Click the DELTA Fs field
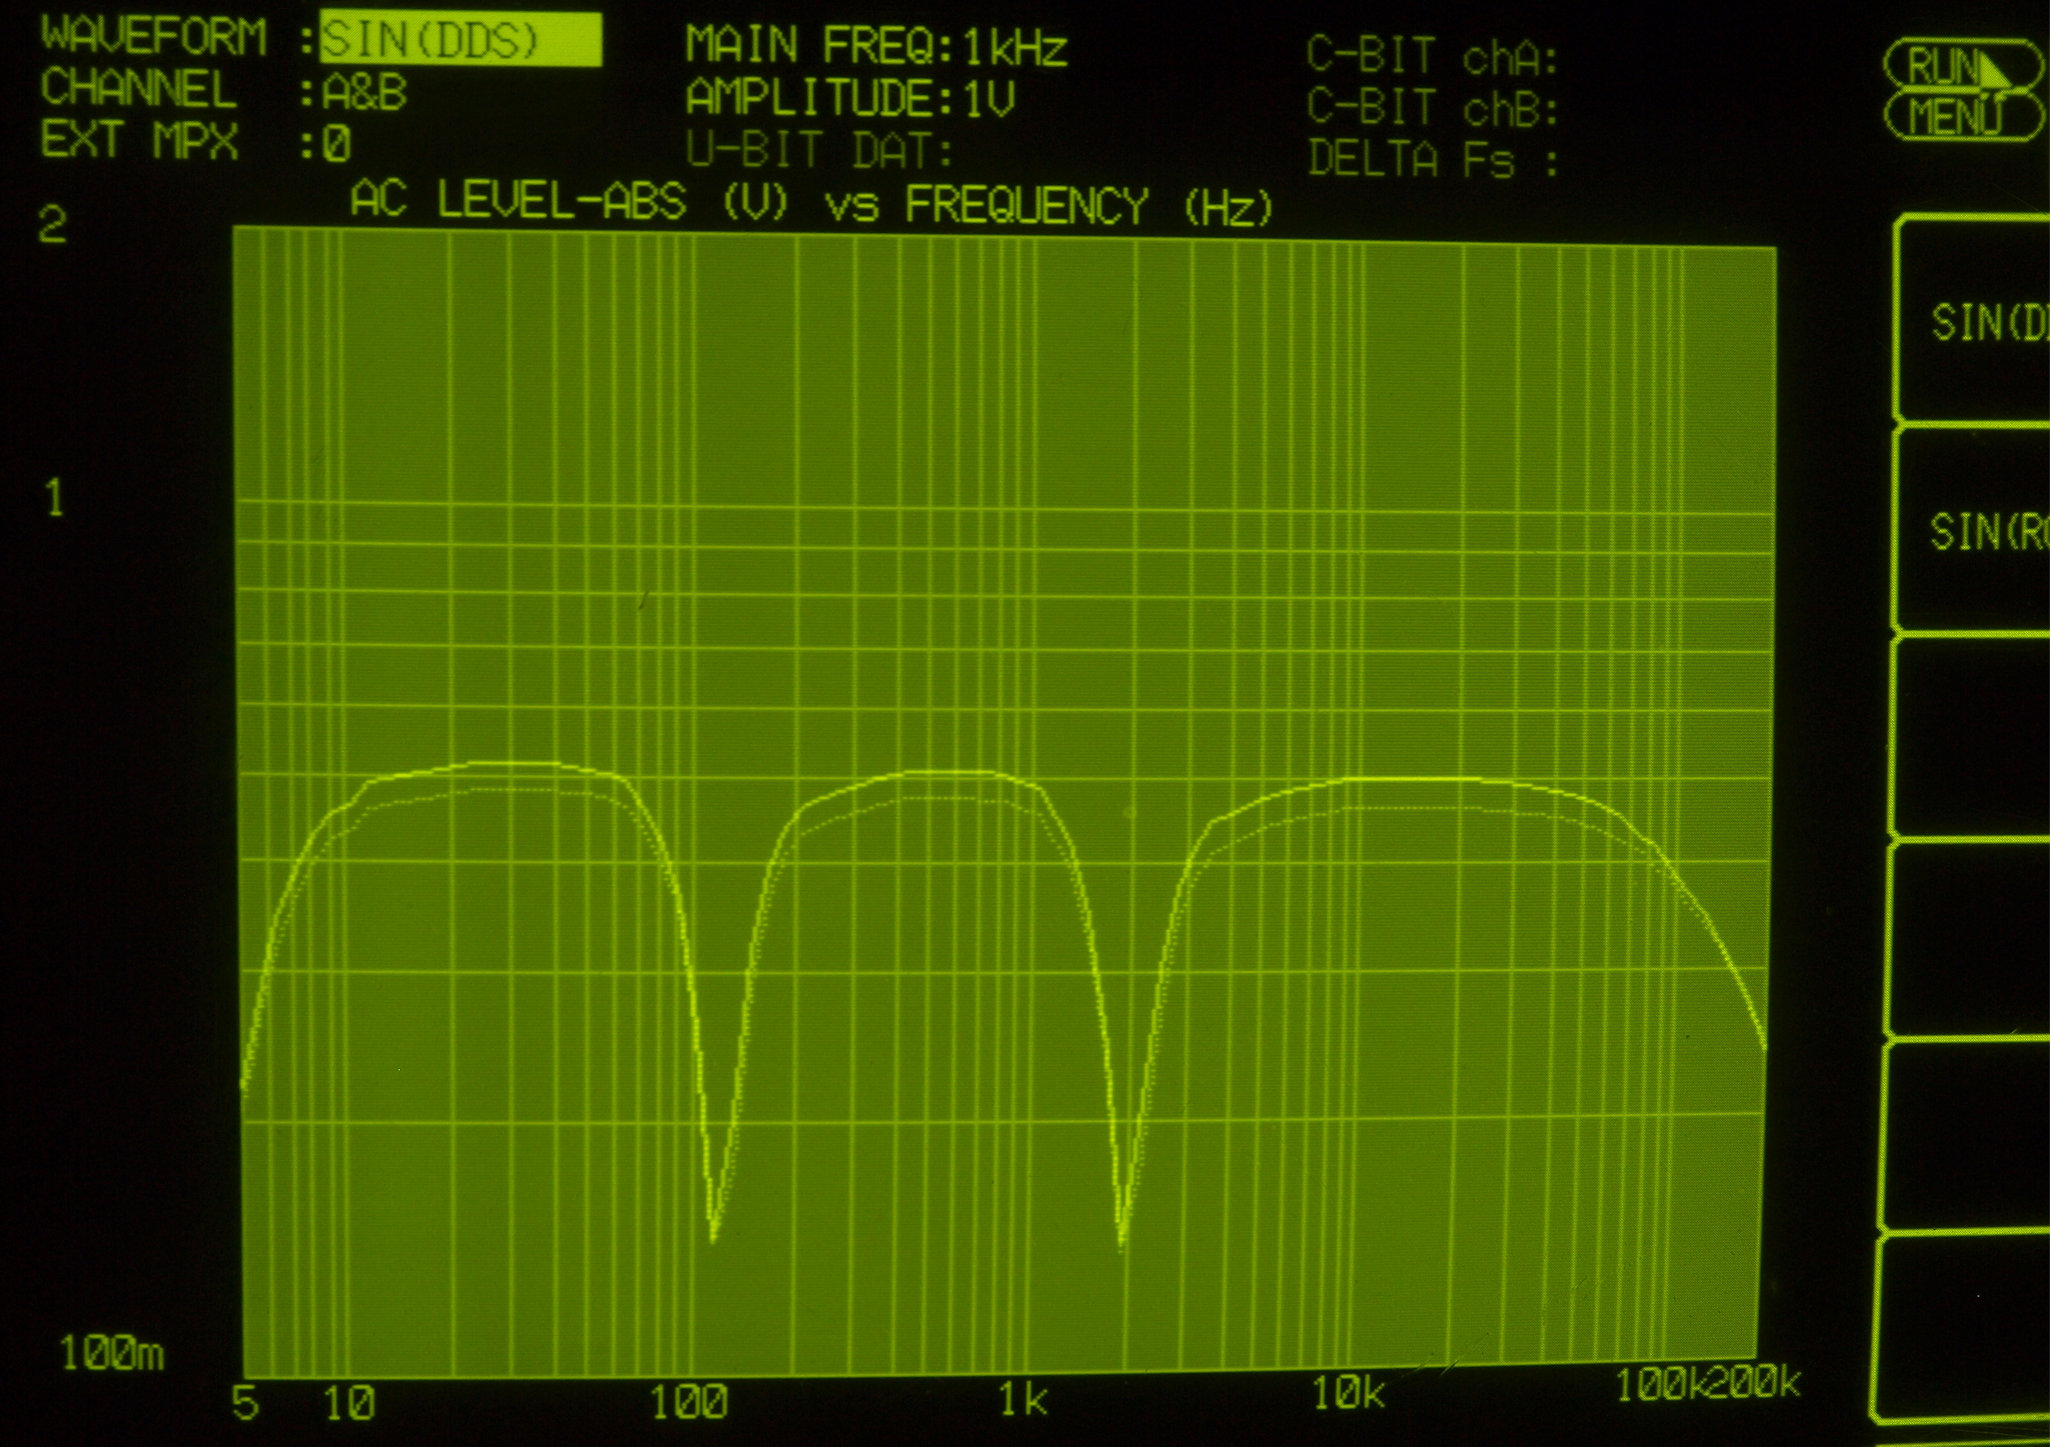The image size is (2050, 1447). (x=1431, y=160)
